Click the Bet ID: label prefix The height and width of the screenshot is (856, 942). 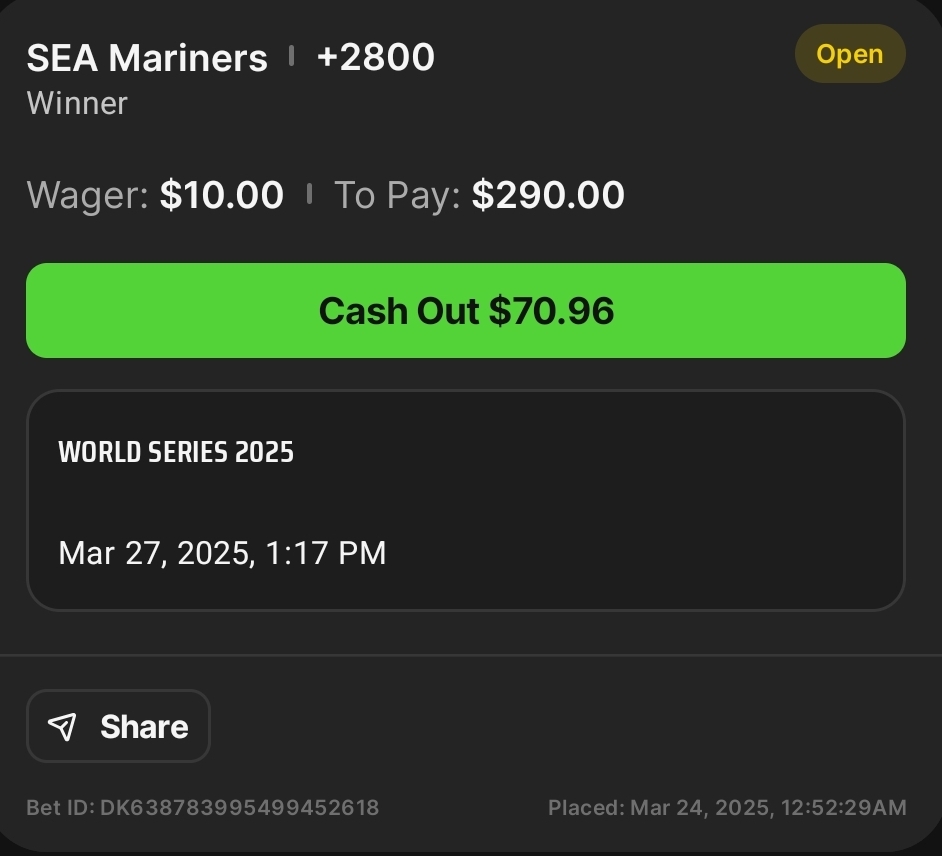[x=60, y=807]
